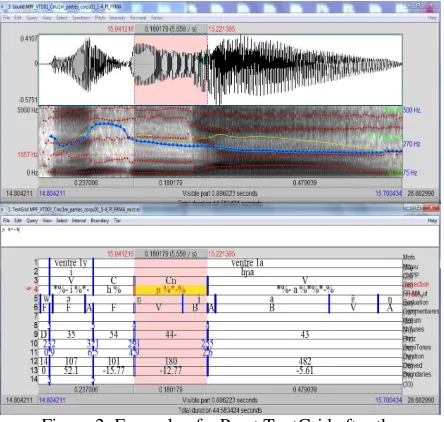The width and height of the screenshot is (444, 422).
Task: Open the Edit menu in the Sound window
Action: [18, 18]
